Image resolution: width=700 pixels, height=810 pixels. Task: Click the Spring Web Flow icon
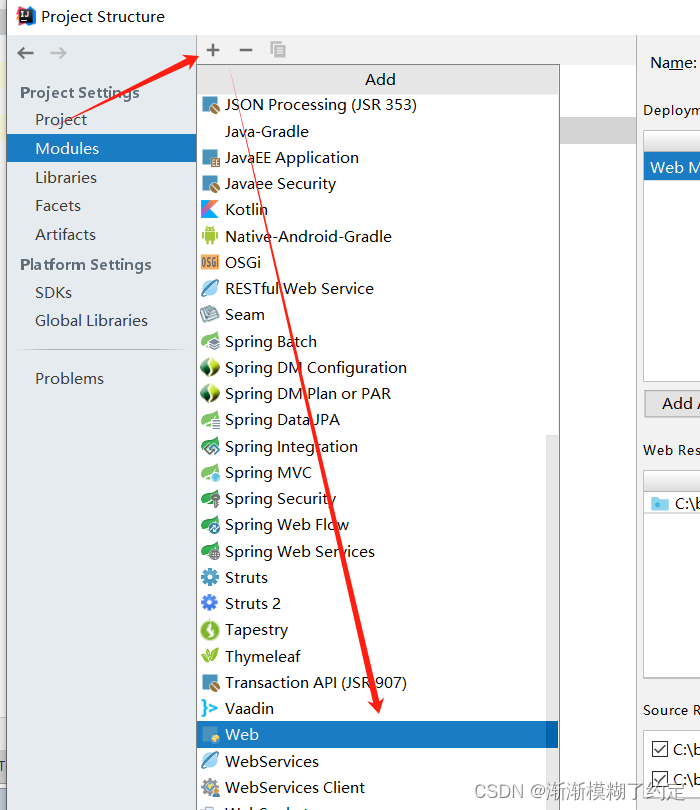pyautogui.click(x=210, y=525)
